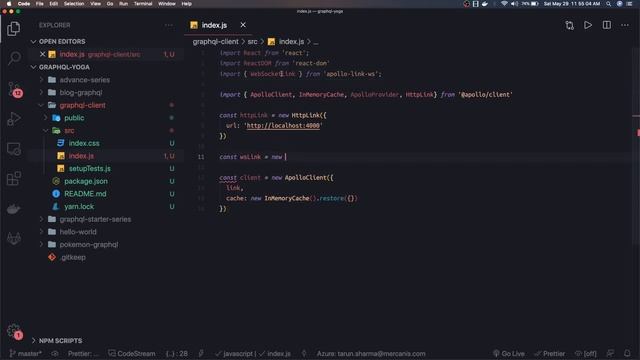This screenshot has height=360, width=640.
Task: Click the Open Changes editor icon
Action: click(x=569, y=25)
